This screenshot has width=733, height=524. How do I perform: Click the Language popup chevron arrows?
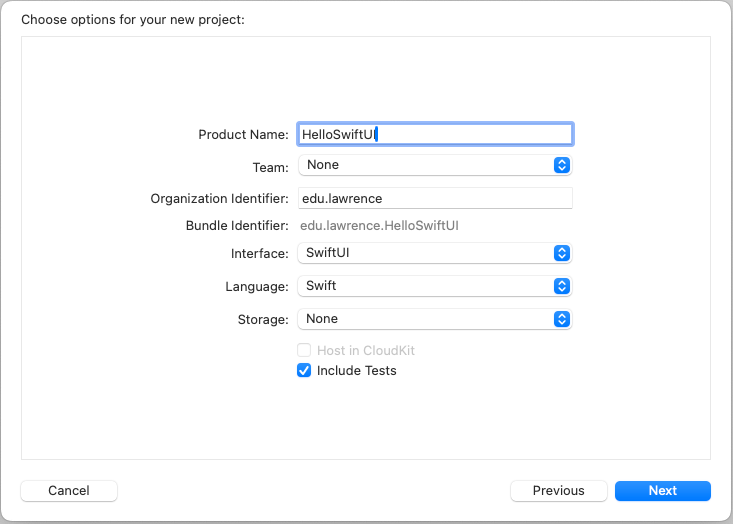pos(561,286)
